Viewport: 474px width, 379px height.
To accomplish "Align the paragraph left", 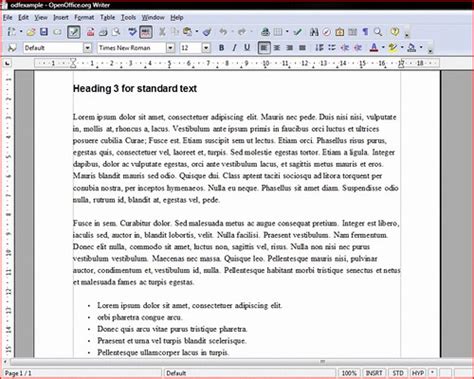I will (x=264, y=48).
